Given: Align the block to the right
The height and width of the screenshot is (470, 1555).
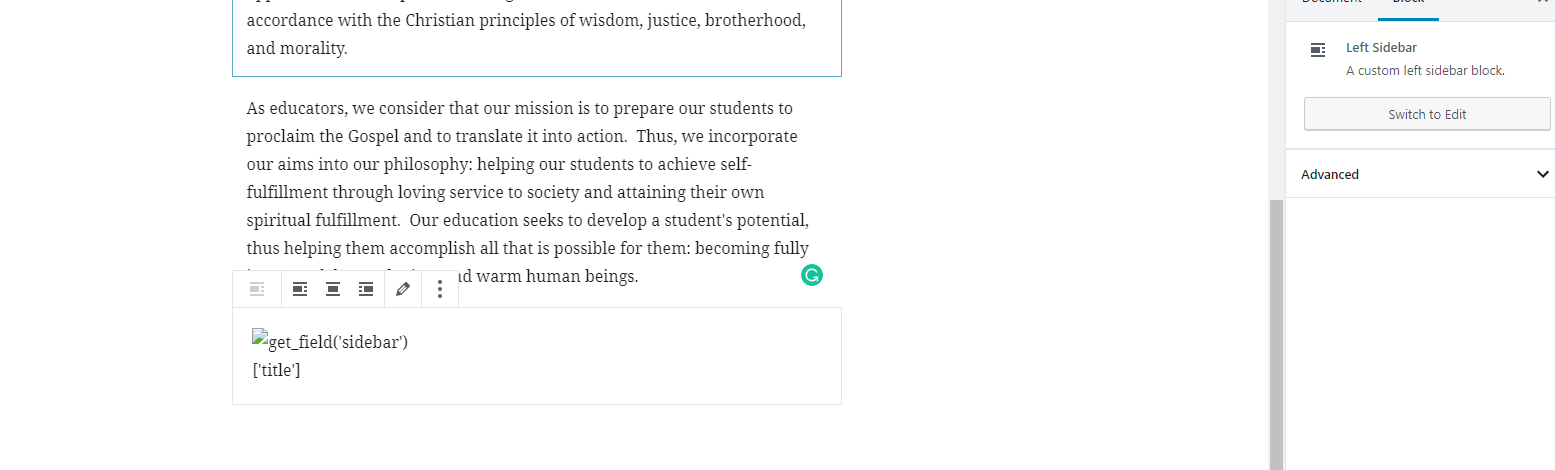Looking at the screenshot, I should click(366, 289).
